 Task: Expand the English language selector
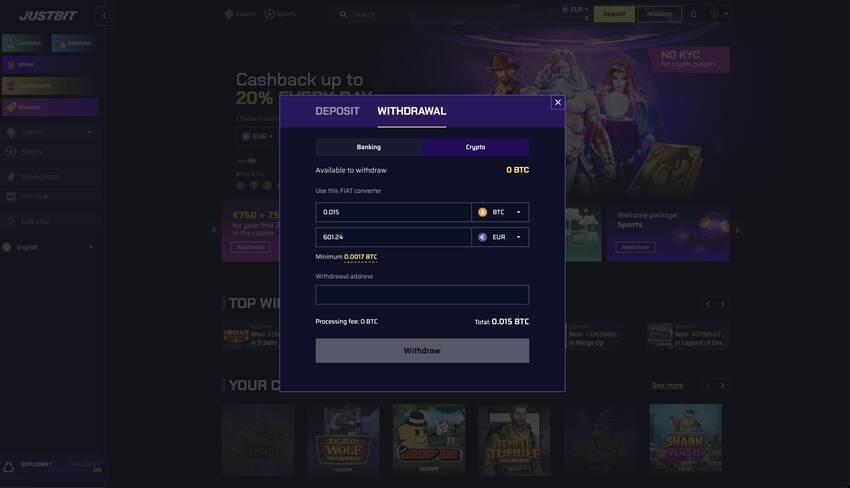[x=49, y=247]
